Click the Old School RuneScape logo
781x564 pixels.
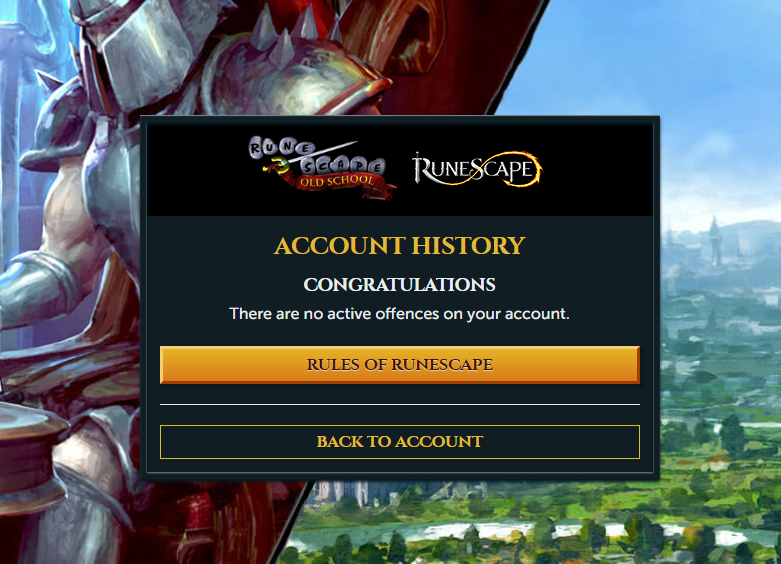322,168
